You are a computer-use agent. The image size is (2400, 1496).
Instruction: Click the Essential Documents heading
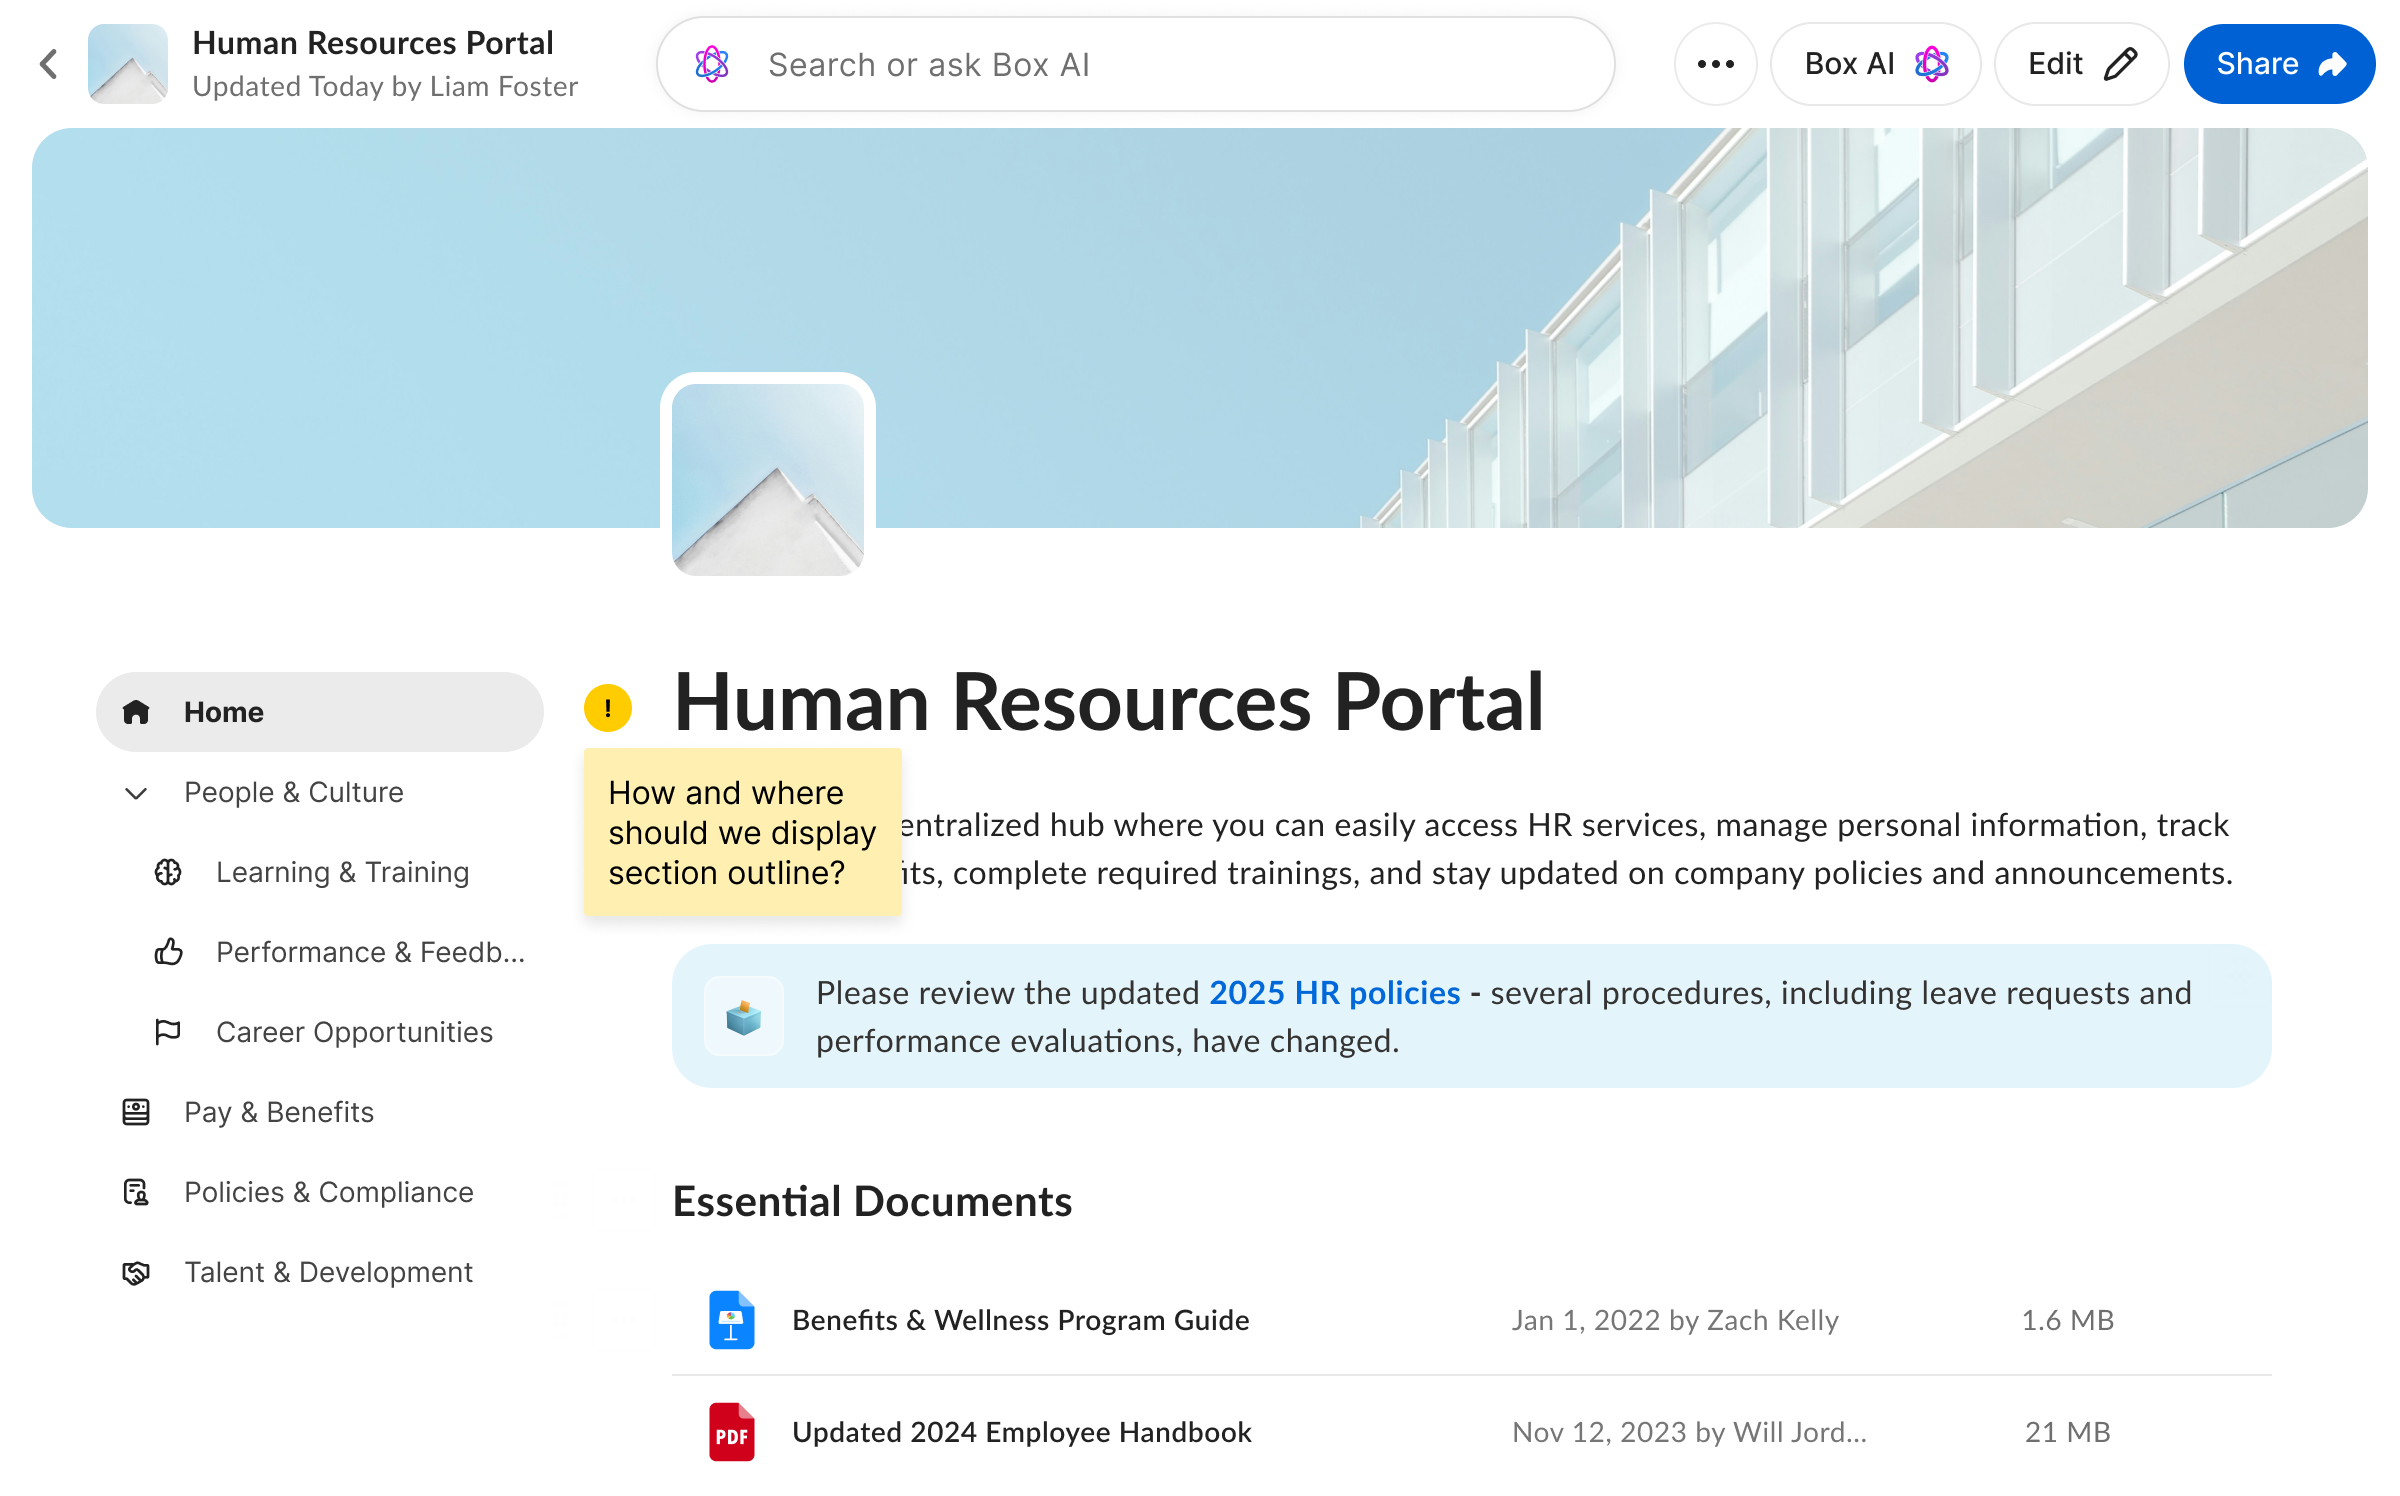pyautogui.click(x=872, y=1201)
